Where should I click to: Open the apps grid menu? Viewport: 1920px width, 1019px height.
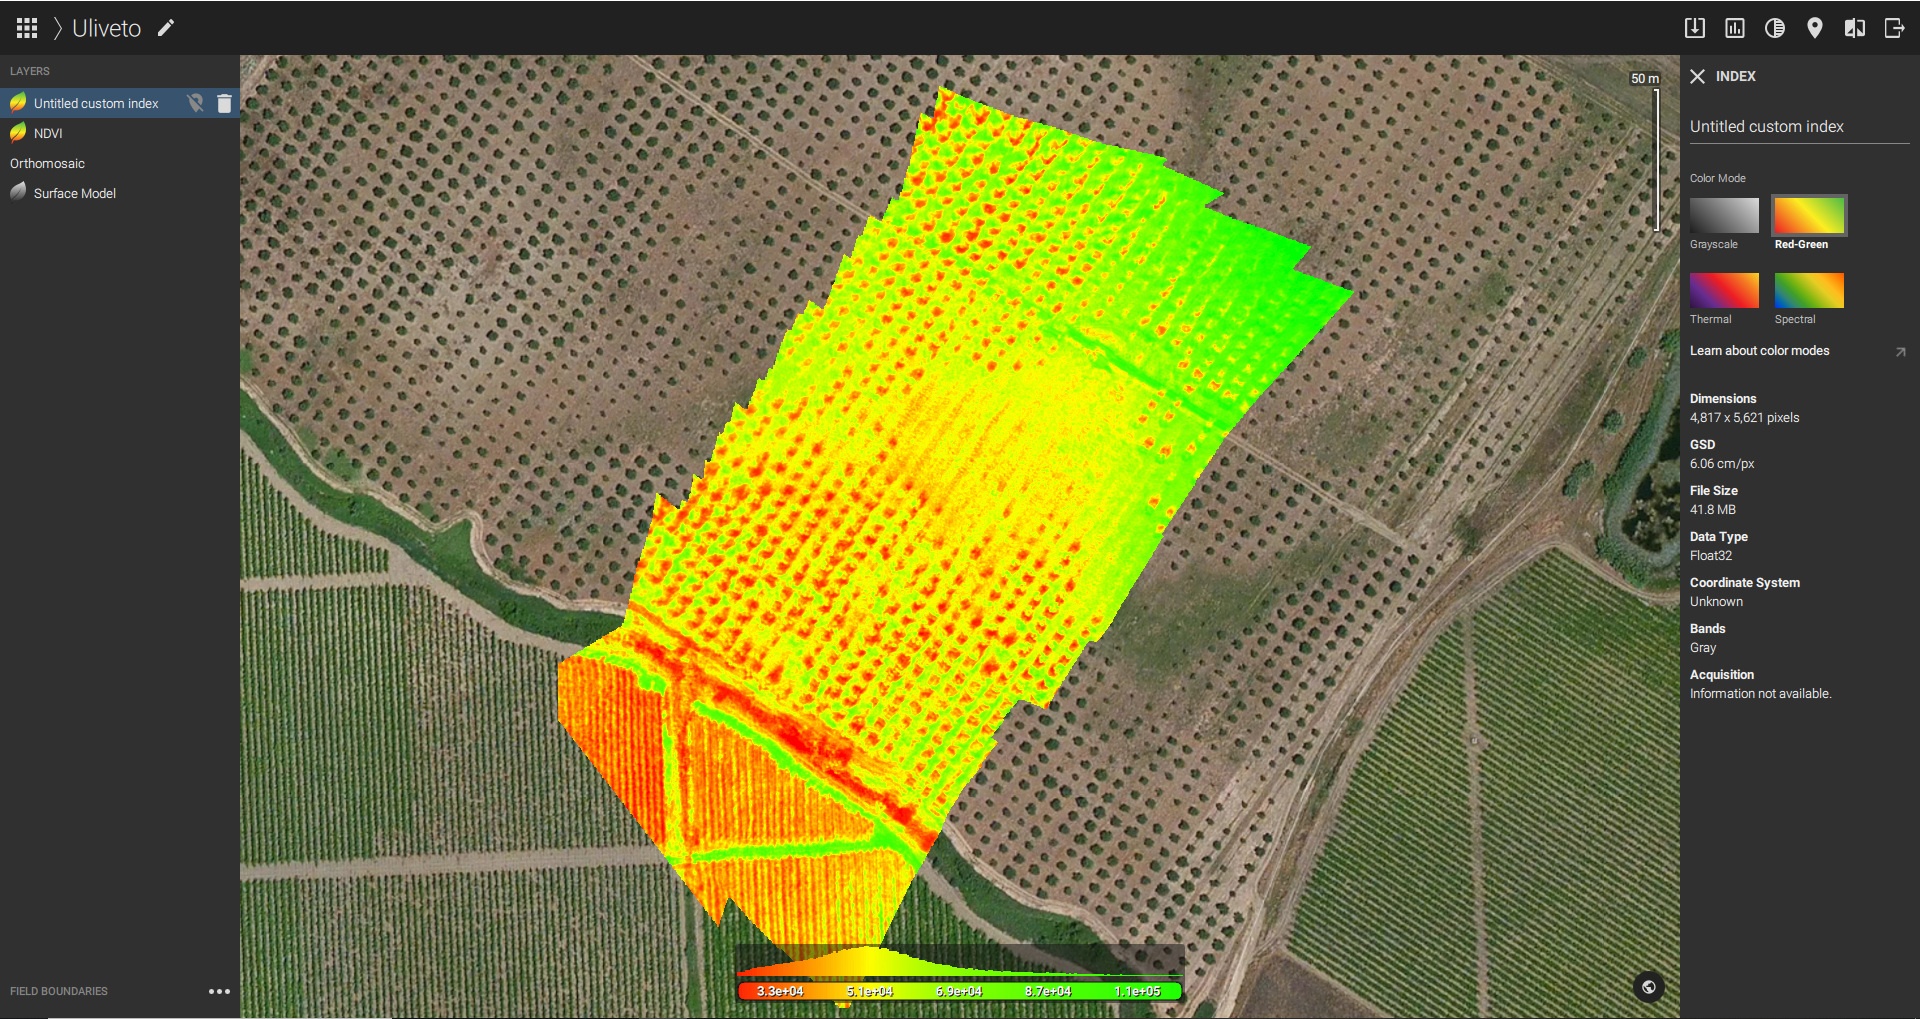click(x=27, y=28)
